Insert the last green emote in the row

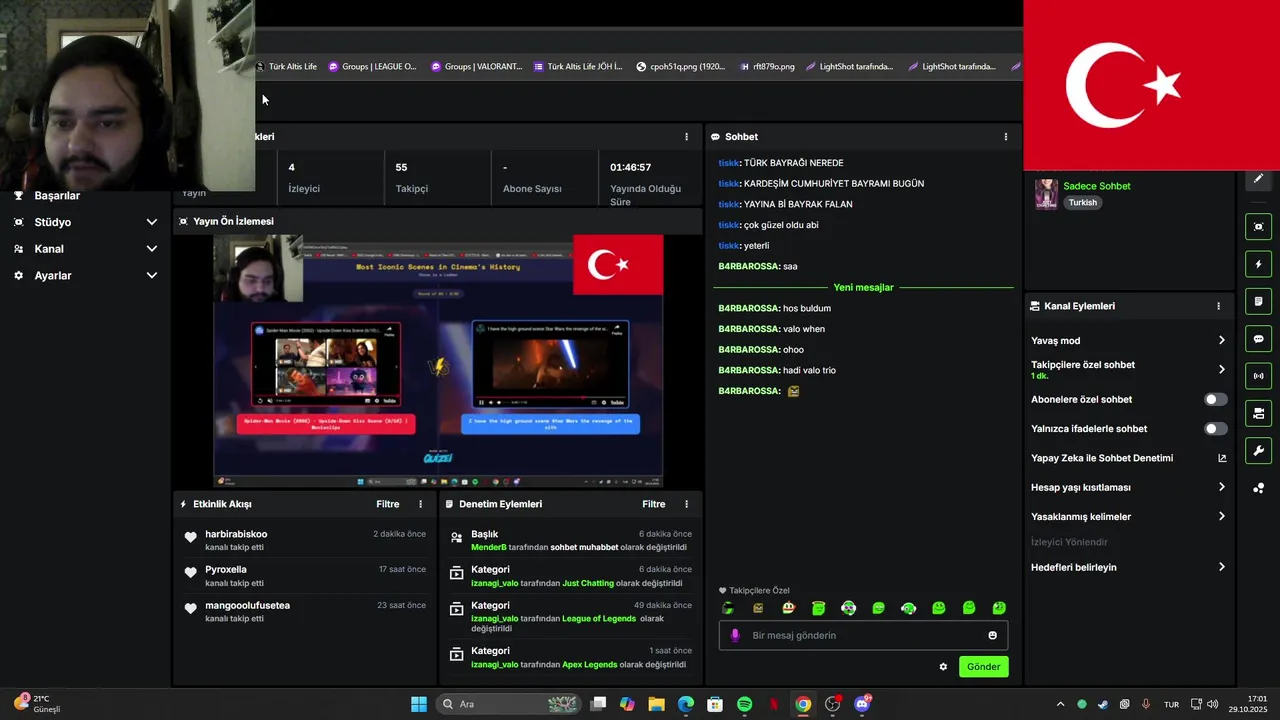pos(998,608)
